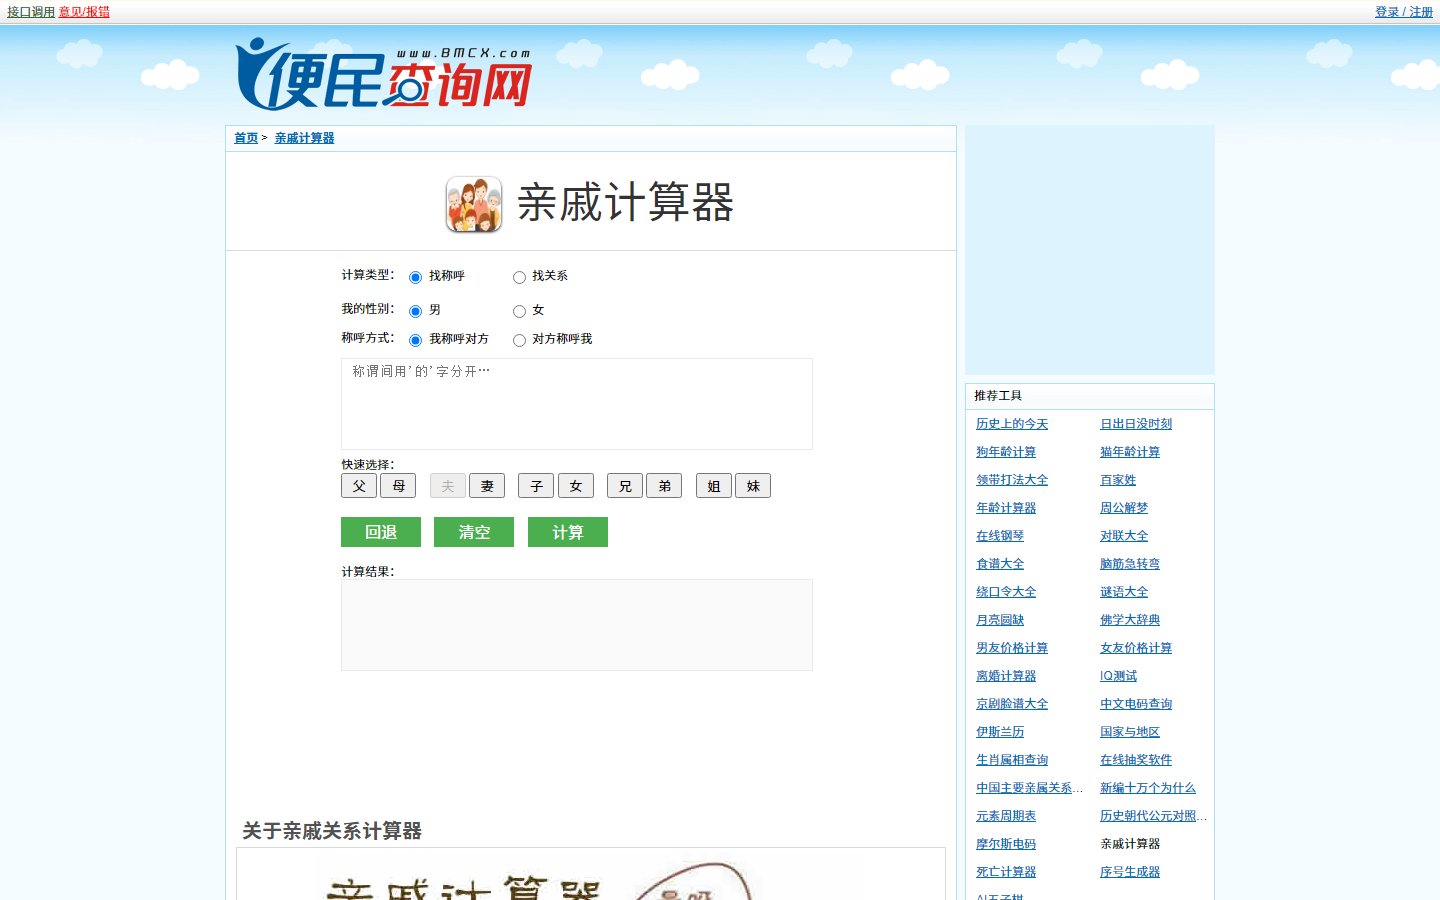Open 周公解梦 link
1440x900 pixels.
1124,508
